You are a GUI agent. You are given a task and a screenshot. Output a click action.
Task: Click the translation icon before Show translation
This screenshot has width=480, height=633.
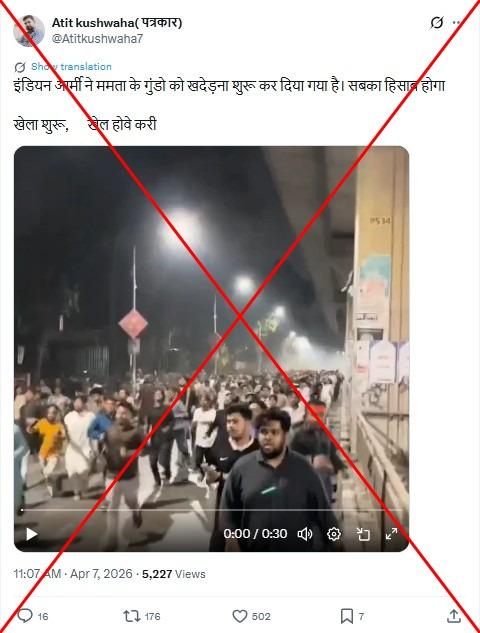coord(20,67)
